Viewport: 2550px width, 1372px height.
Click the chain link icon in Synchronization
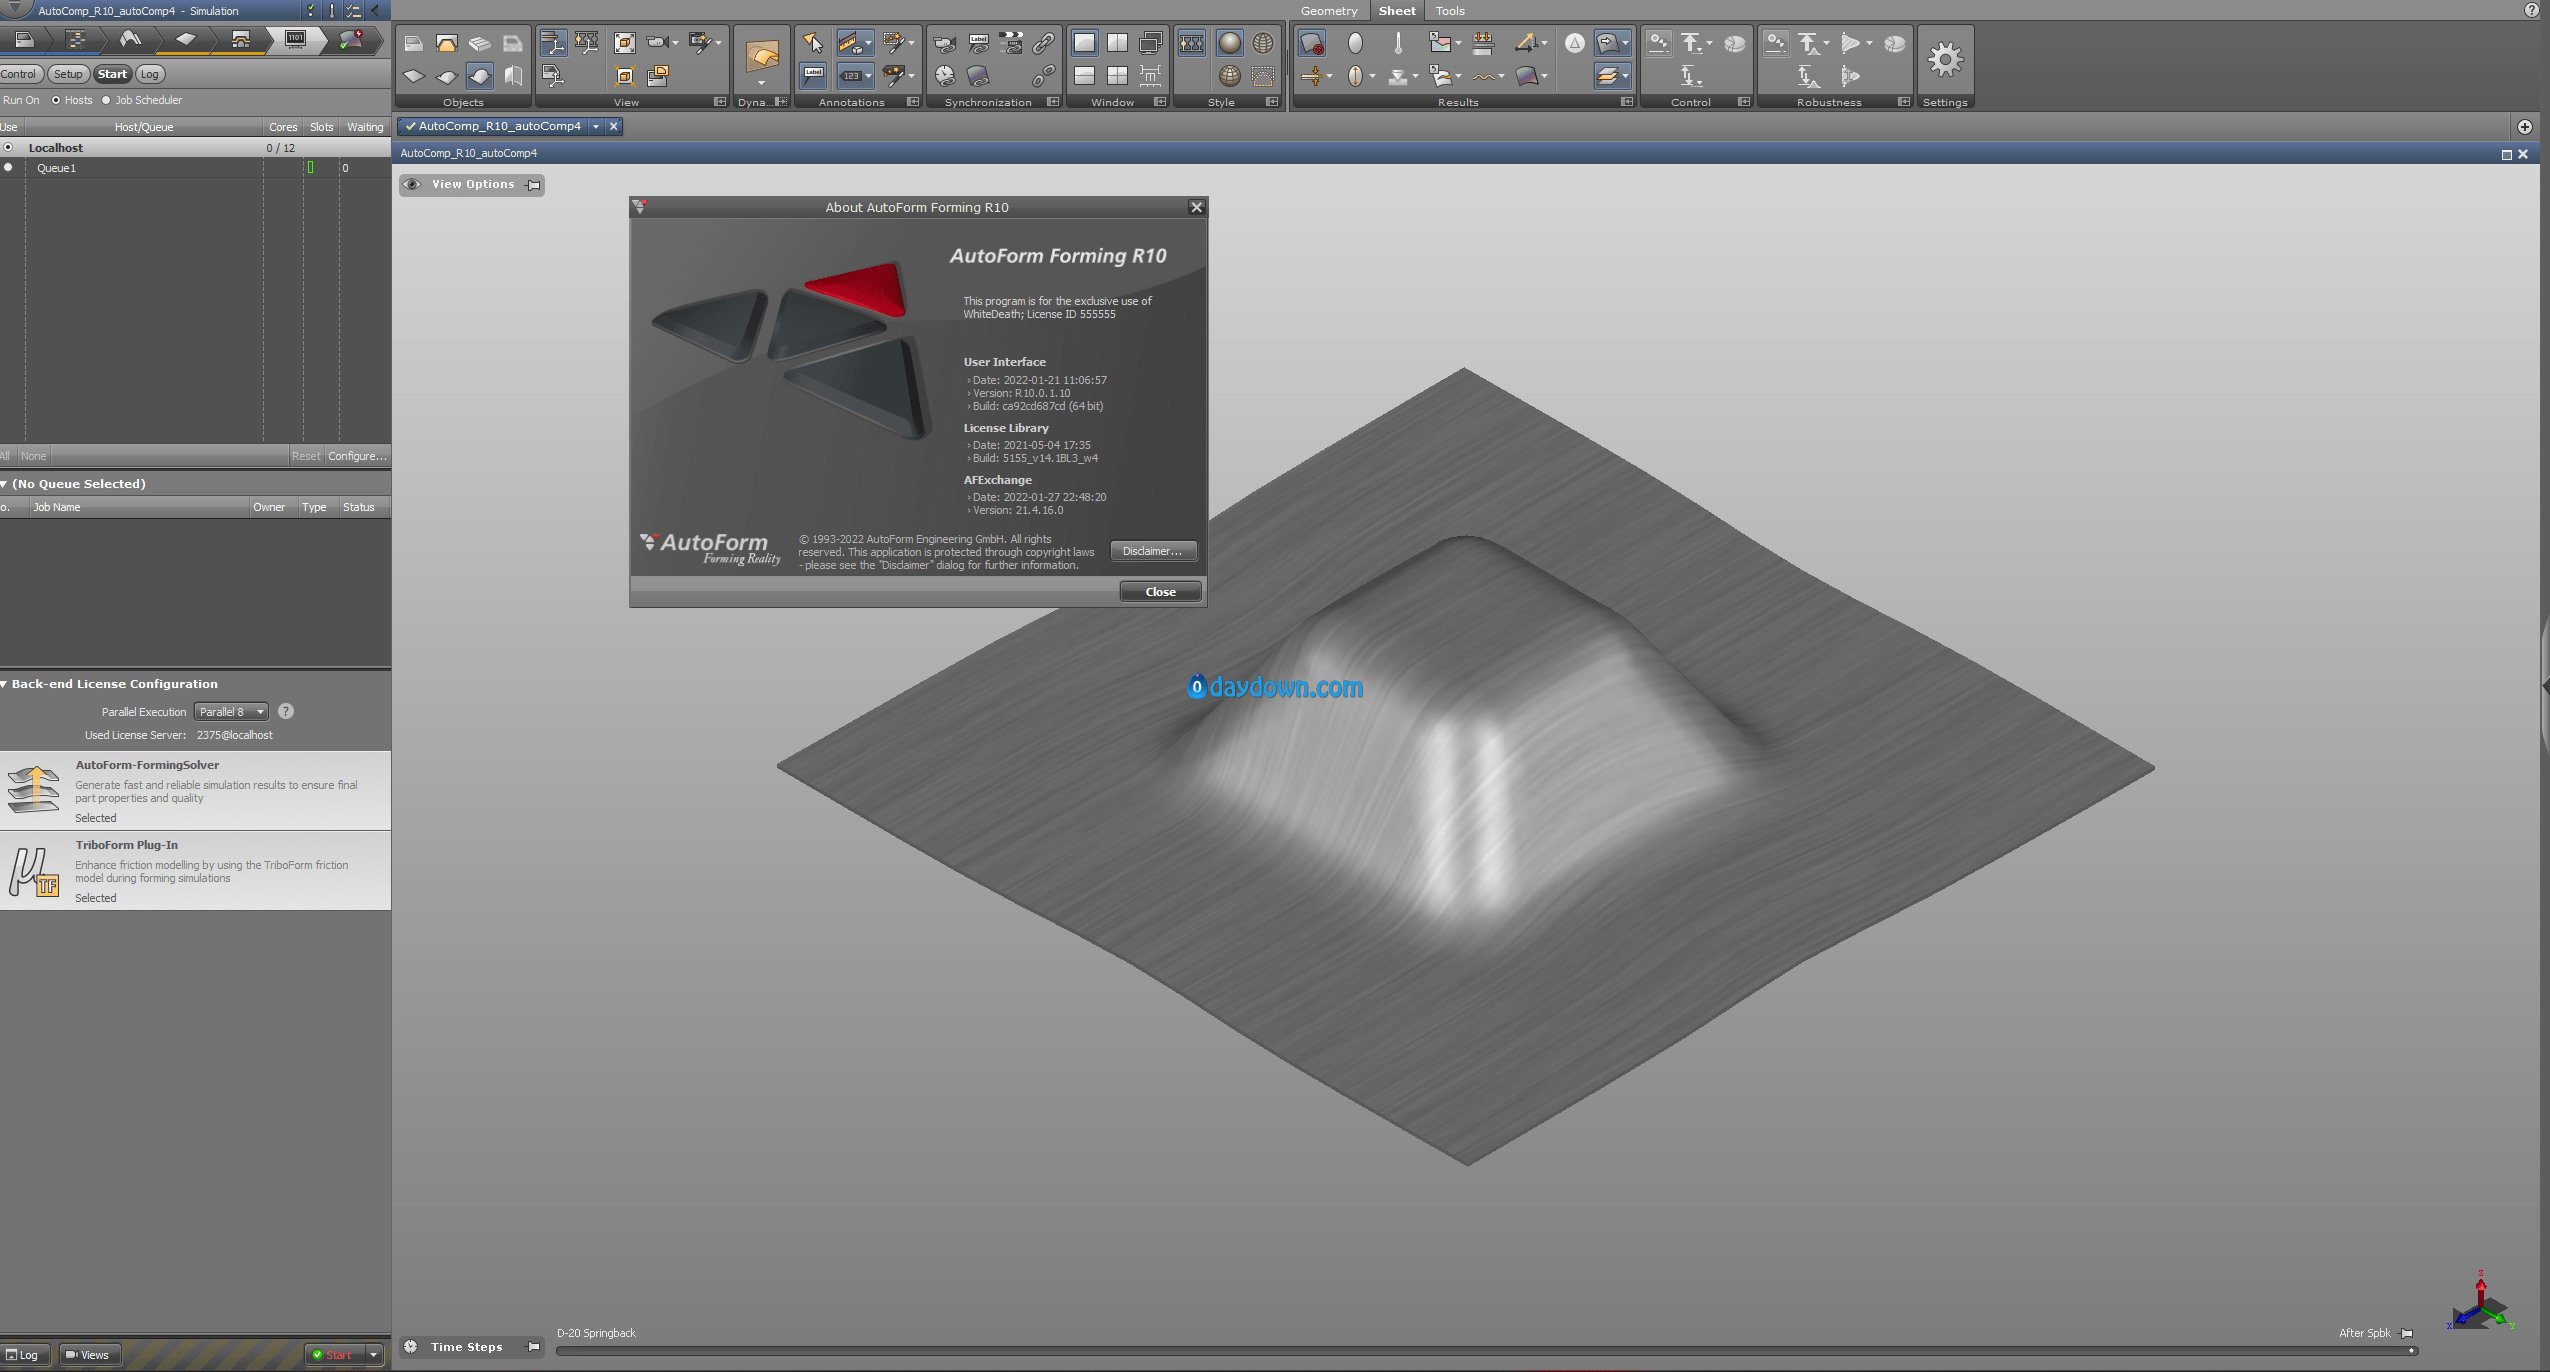click(x=1043, y=42)
